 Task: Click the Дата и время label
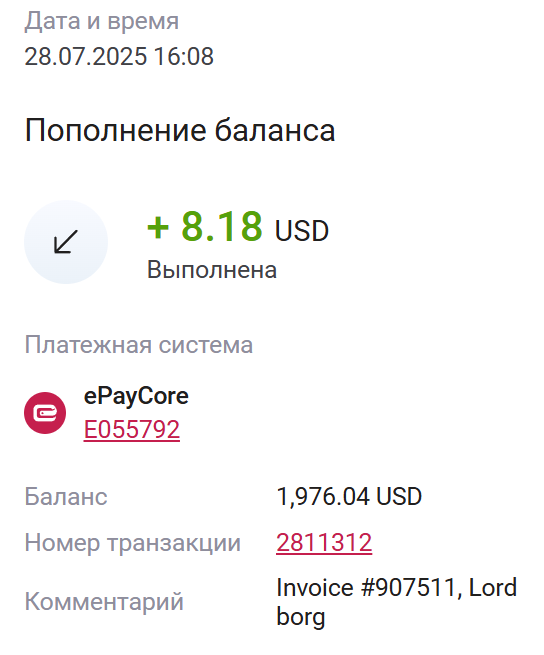tap(102, 21)
